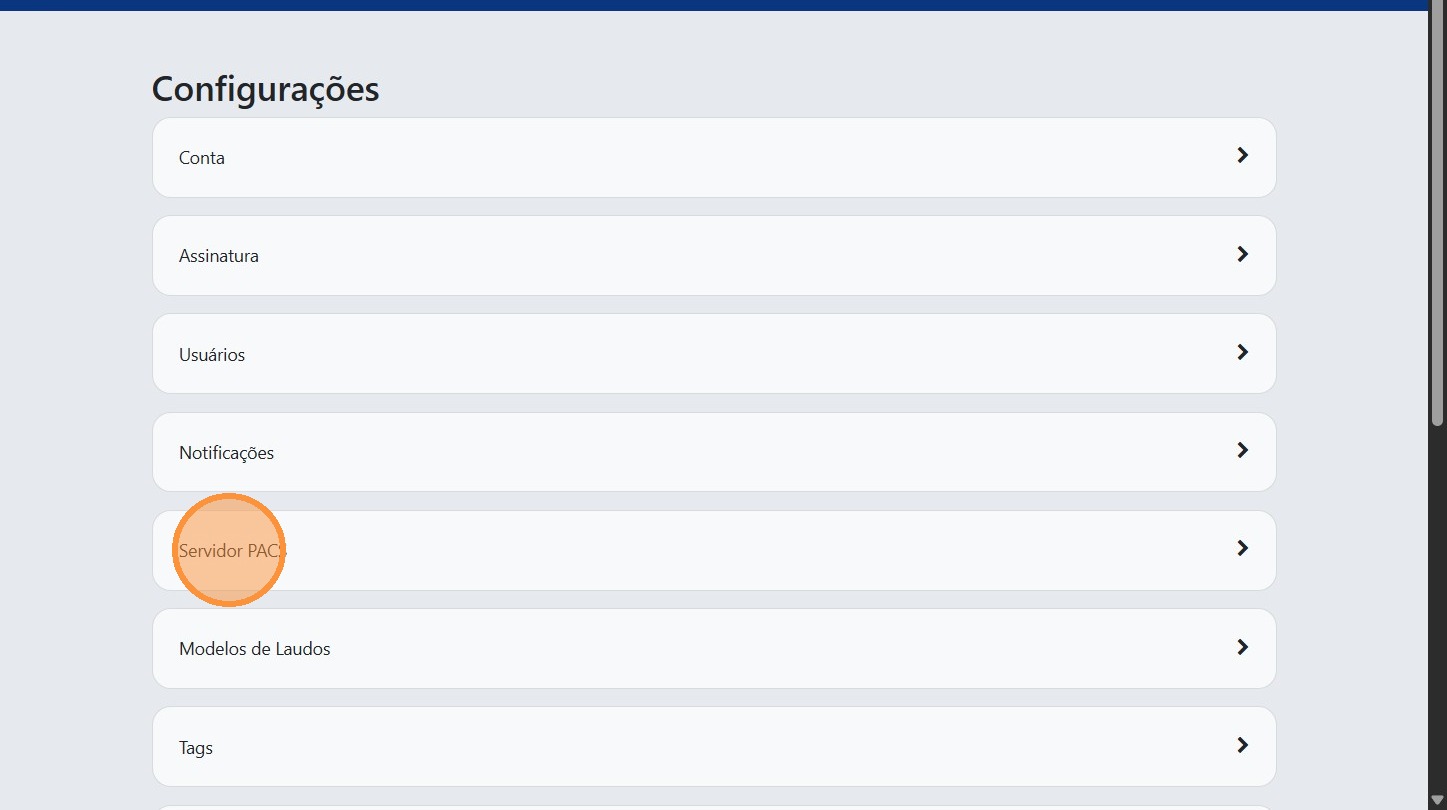Click the scroll-down arrow of the scrollbar
Image resolution: width=1447 pixels, height=810 pixels.
pyautogui.click(x=1438, y=800)
